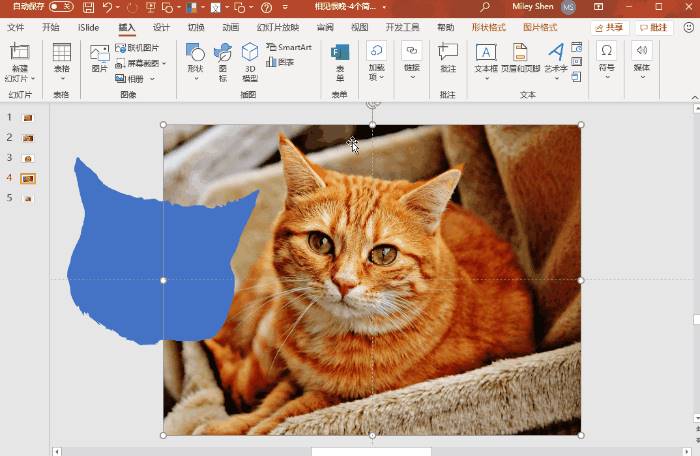Open the Table (表格) insert dropdown
Image resolution: width=700 pixels, height=456 pixels.
pyautogui.click(x=62, y=62)
